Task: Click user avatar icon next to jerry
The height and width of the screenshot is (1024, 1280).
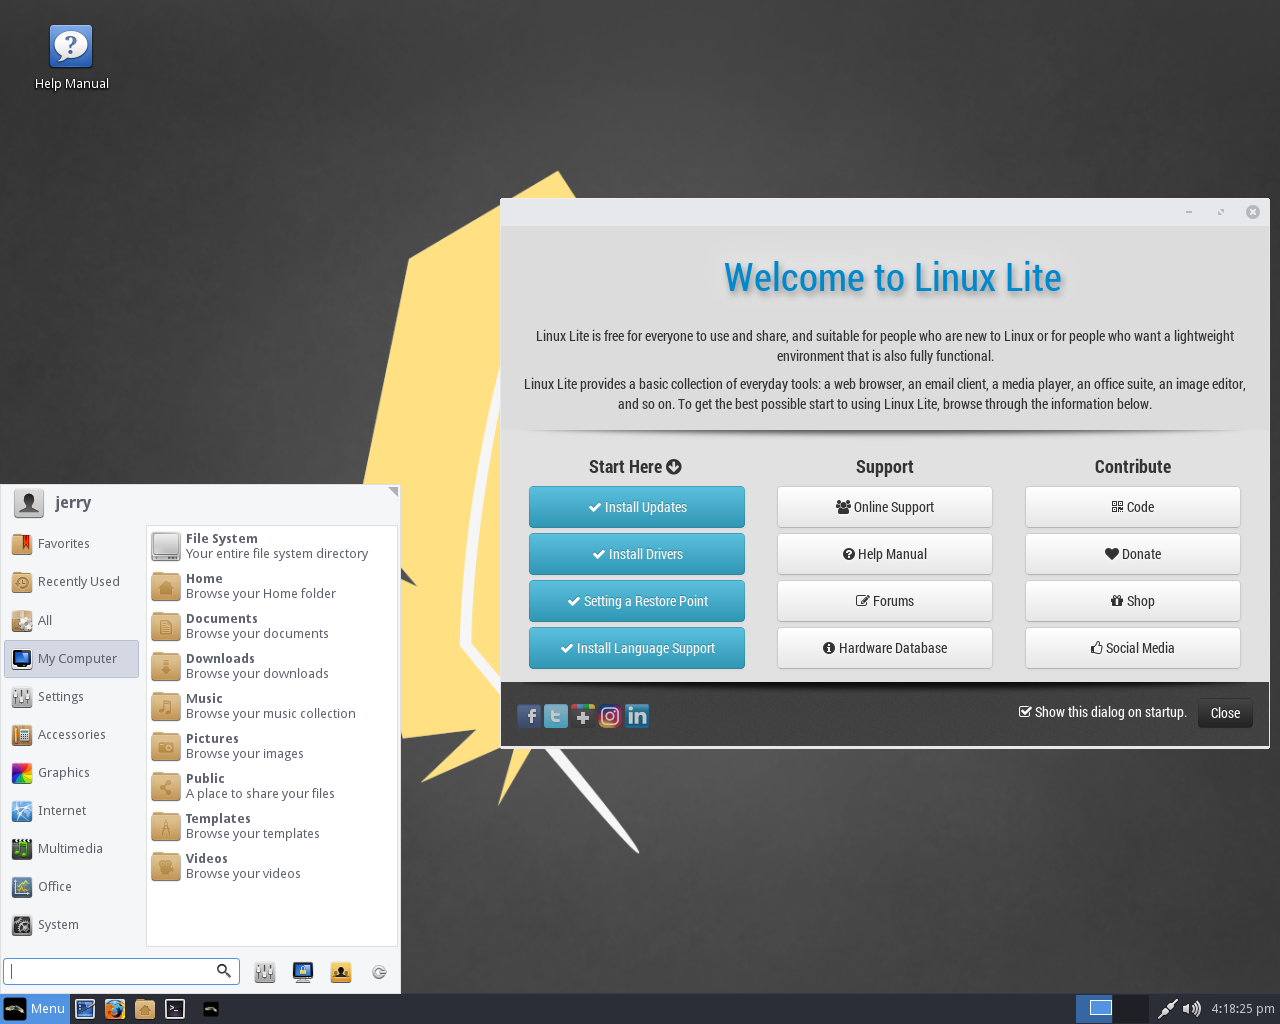Action: click(x=29, y=503)
